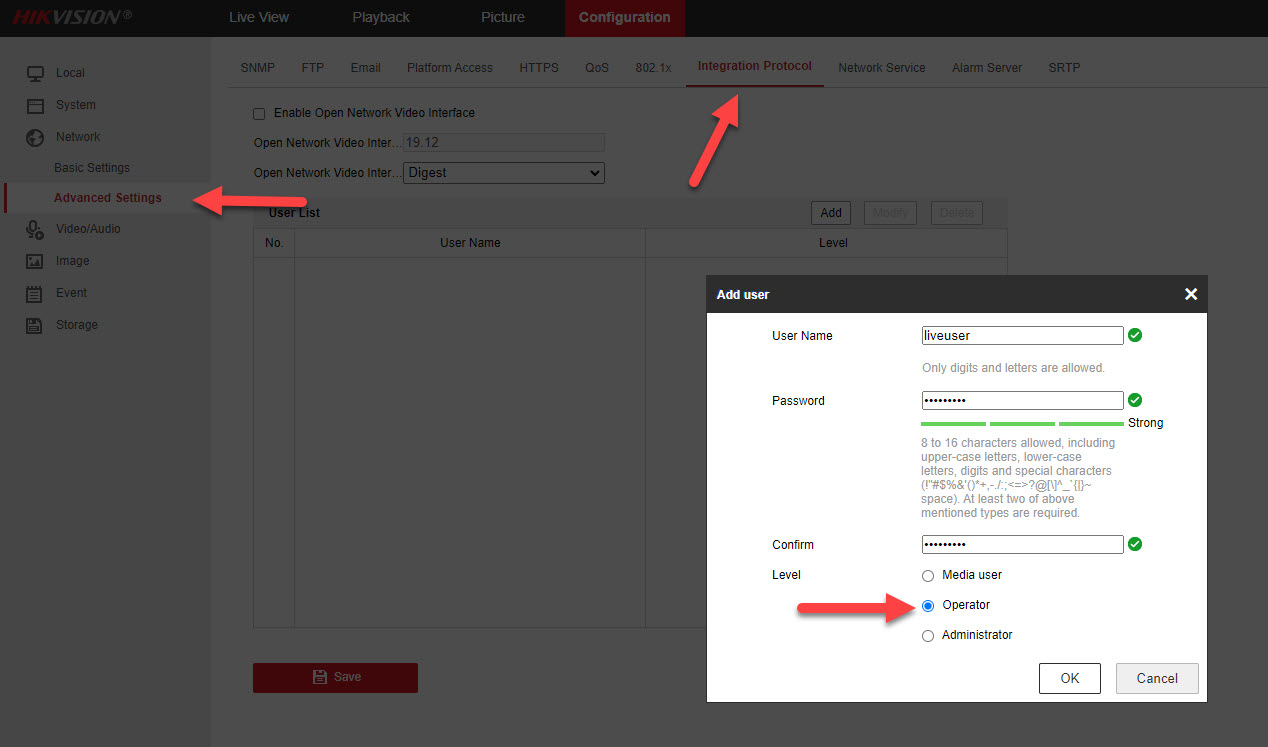Choose the Administrator level radio button
Viewport: 1268px width, 747px height.
click(x=928, y=636)
